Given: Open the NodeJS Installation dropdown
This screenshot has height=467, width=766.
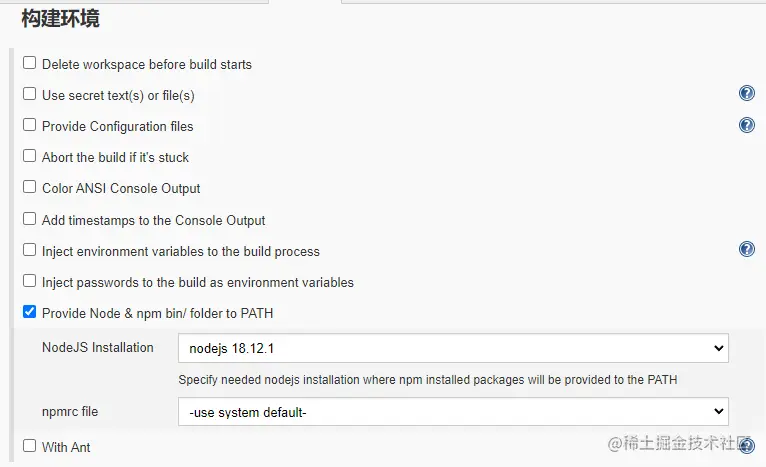Looking at the screenshot, I should point(452,348).
